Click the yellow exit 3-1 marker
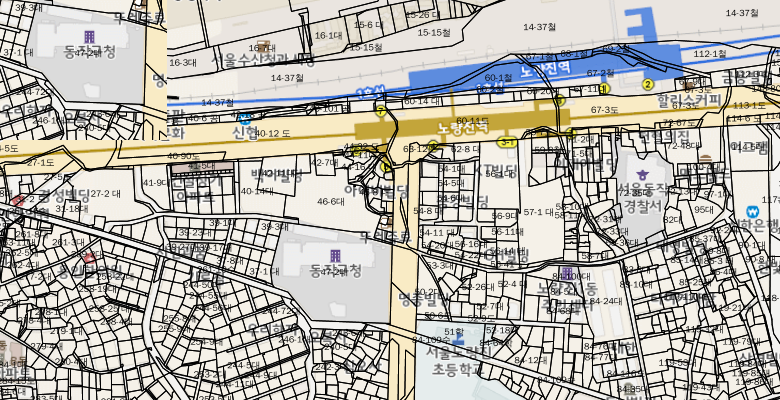Viewport: 780px width, 400px height. pyautogui.click(x=507, y=142)
